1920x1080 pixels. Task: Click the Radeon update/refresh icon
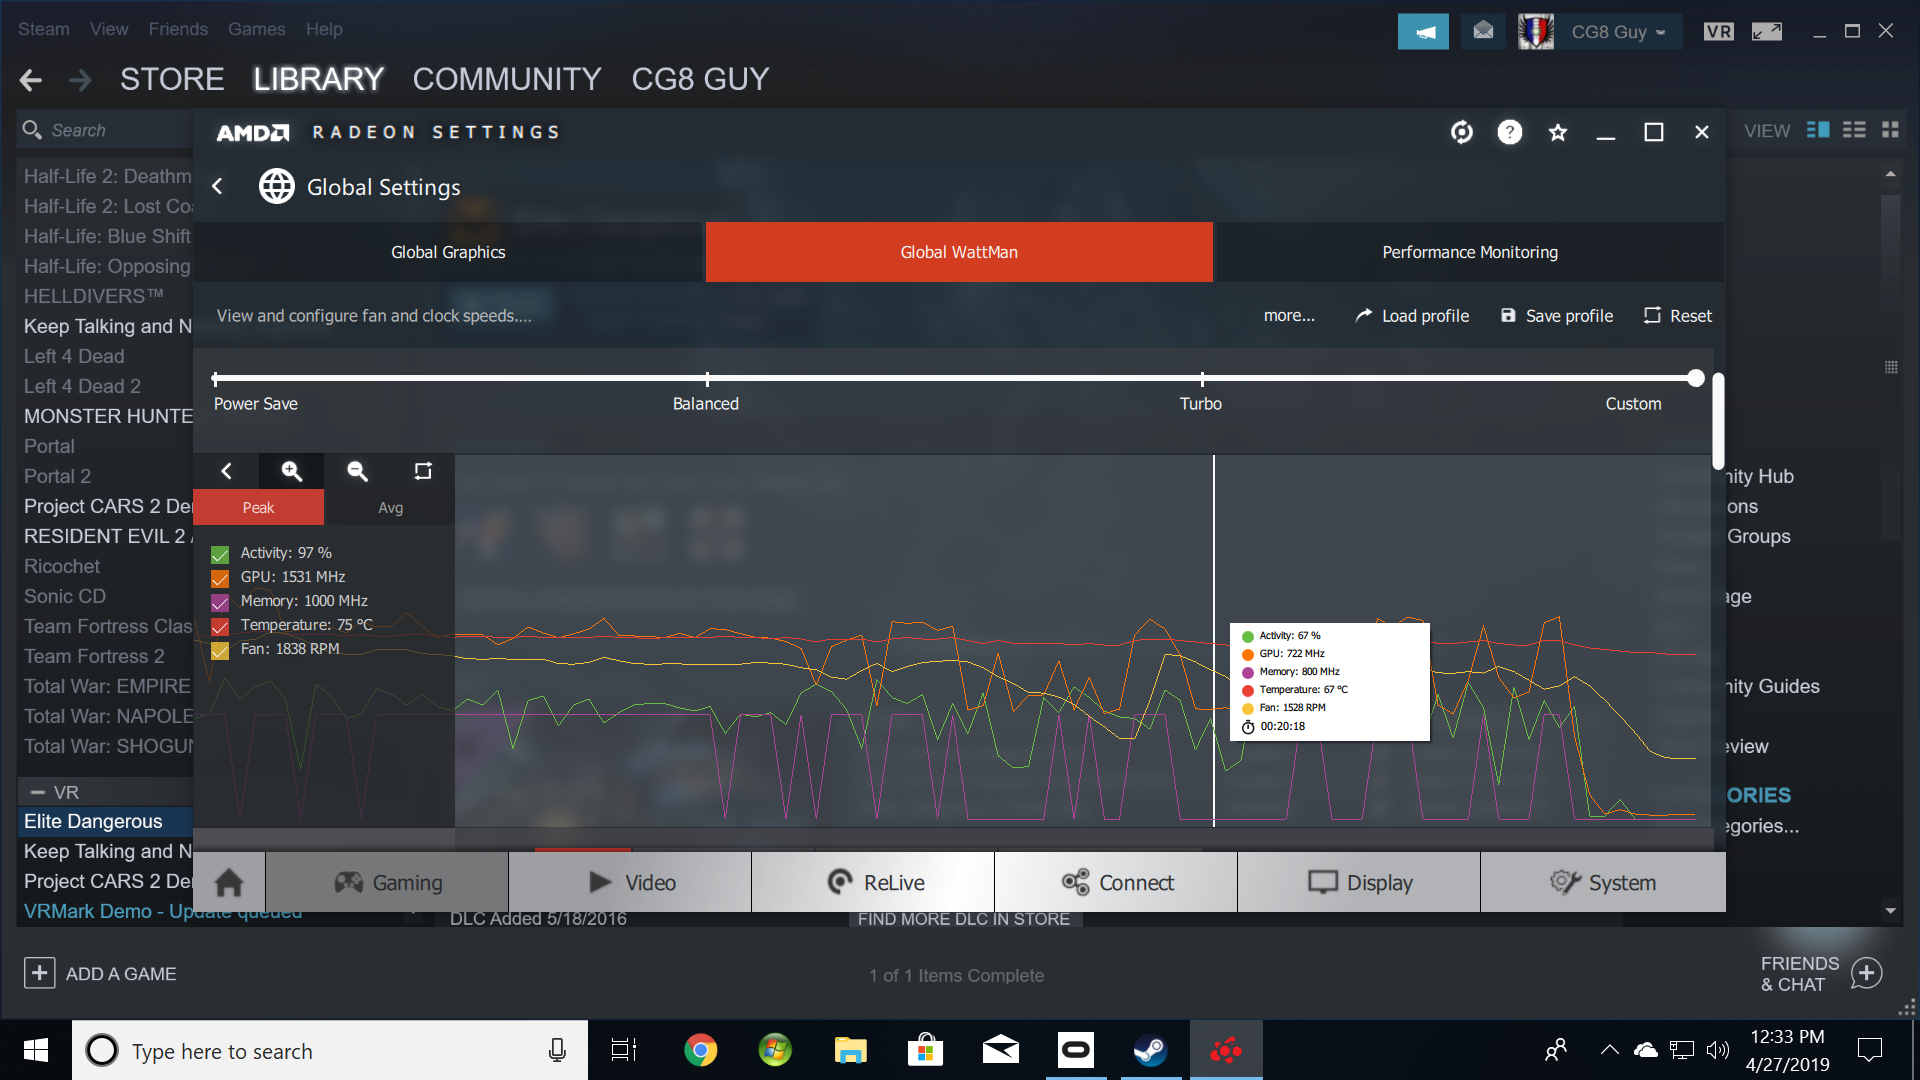tap(1461, 132)
